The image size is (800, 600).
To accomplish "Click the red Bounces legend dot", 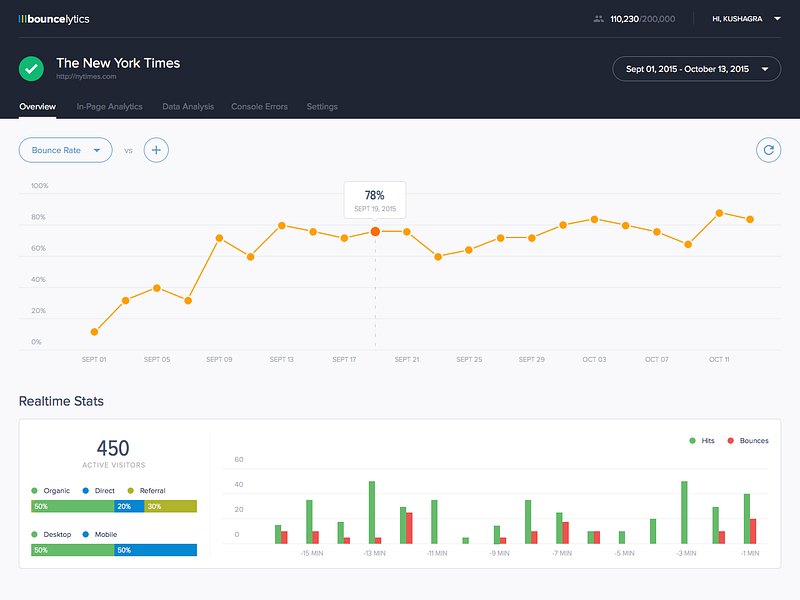I will (x=731, y=440).
